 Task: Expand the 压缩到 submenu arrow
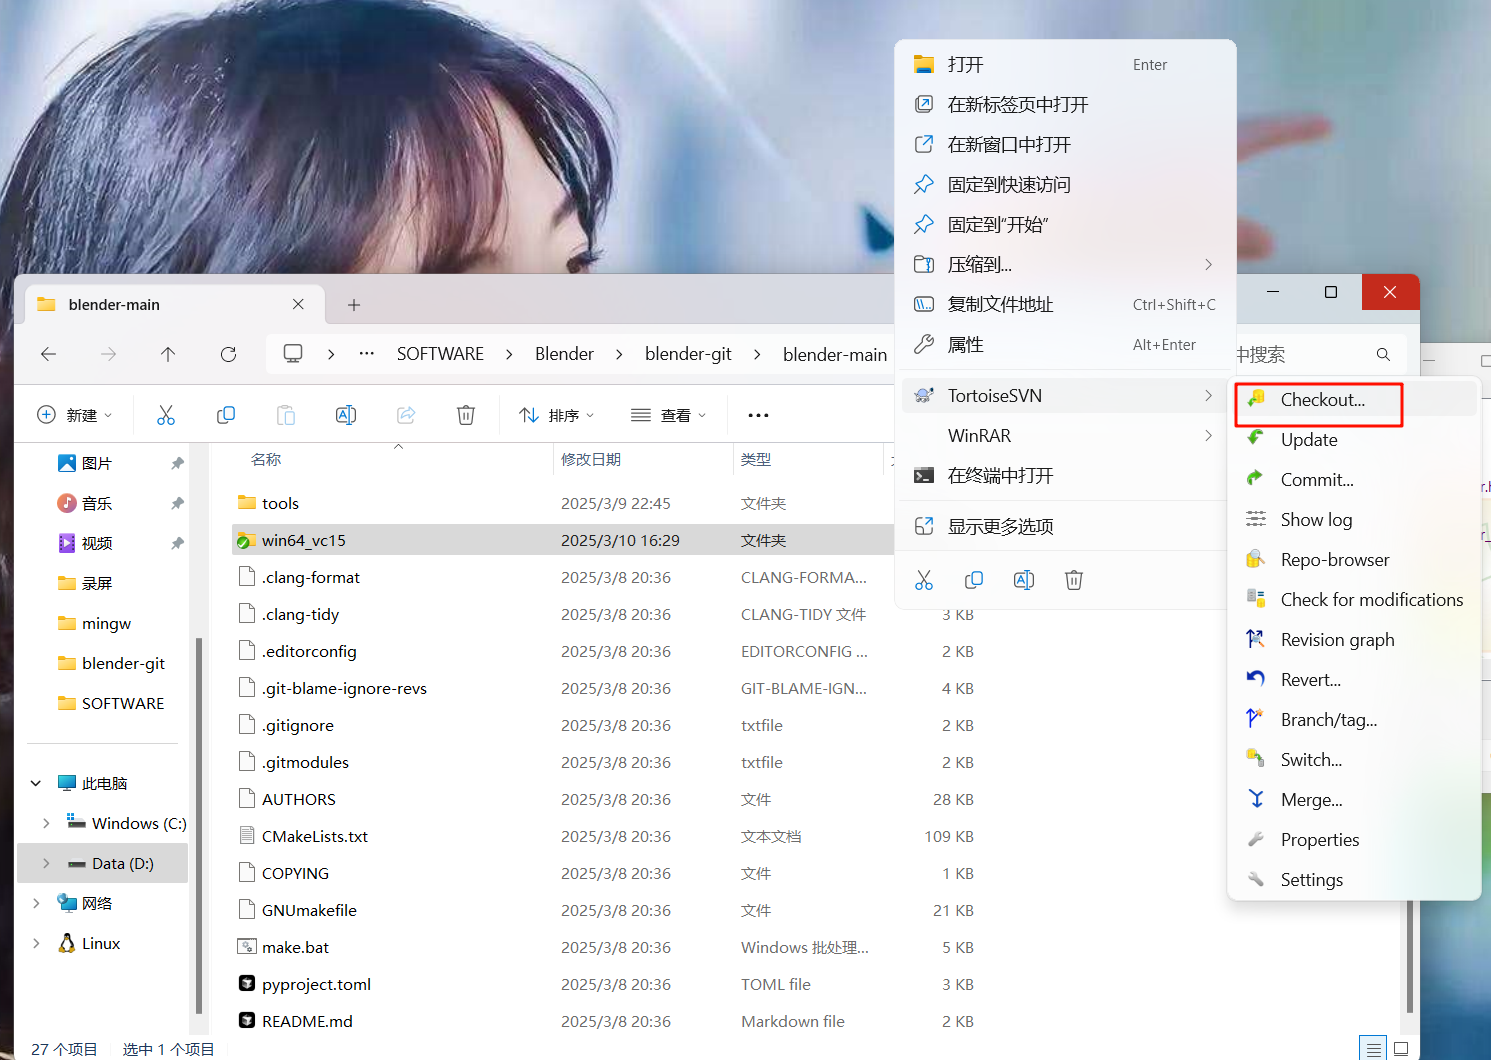pyautogui.click(x=1208, y=265)
